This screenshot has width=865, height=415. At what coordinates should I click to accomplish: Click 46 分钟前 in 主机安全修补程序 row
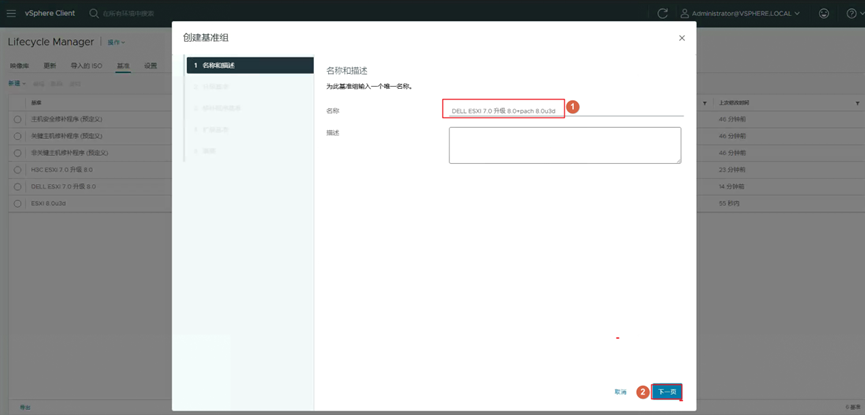point(731,119)
